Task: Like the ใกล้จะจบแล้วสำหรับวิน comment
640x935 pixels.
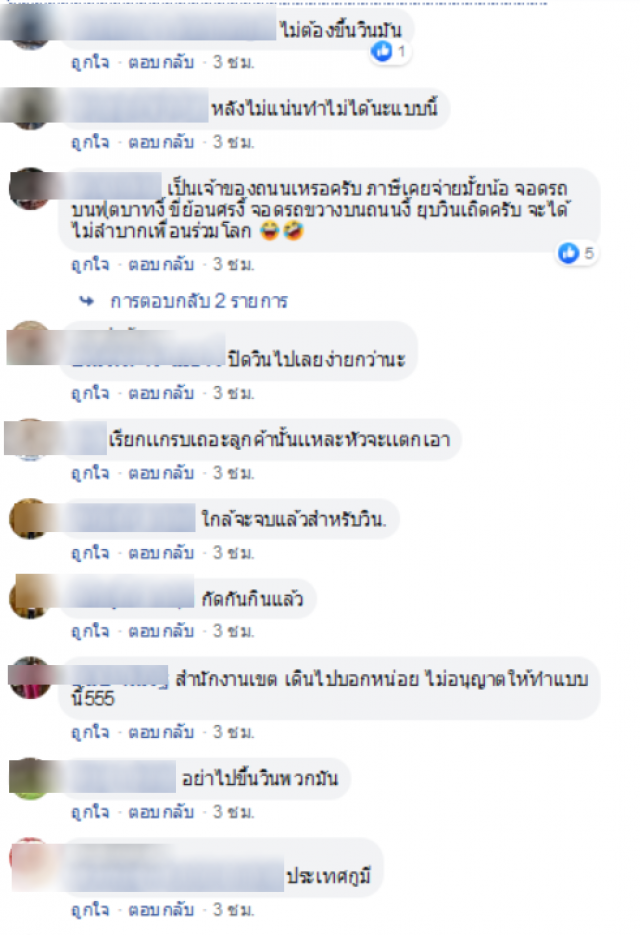Action: pyautogui.click(x=90, y=553)
